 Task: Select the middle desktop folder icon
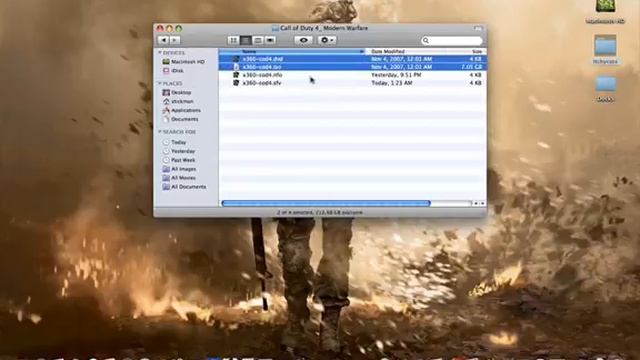[605, 45]
